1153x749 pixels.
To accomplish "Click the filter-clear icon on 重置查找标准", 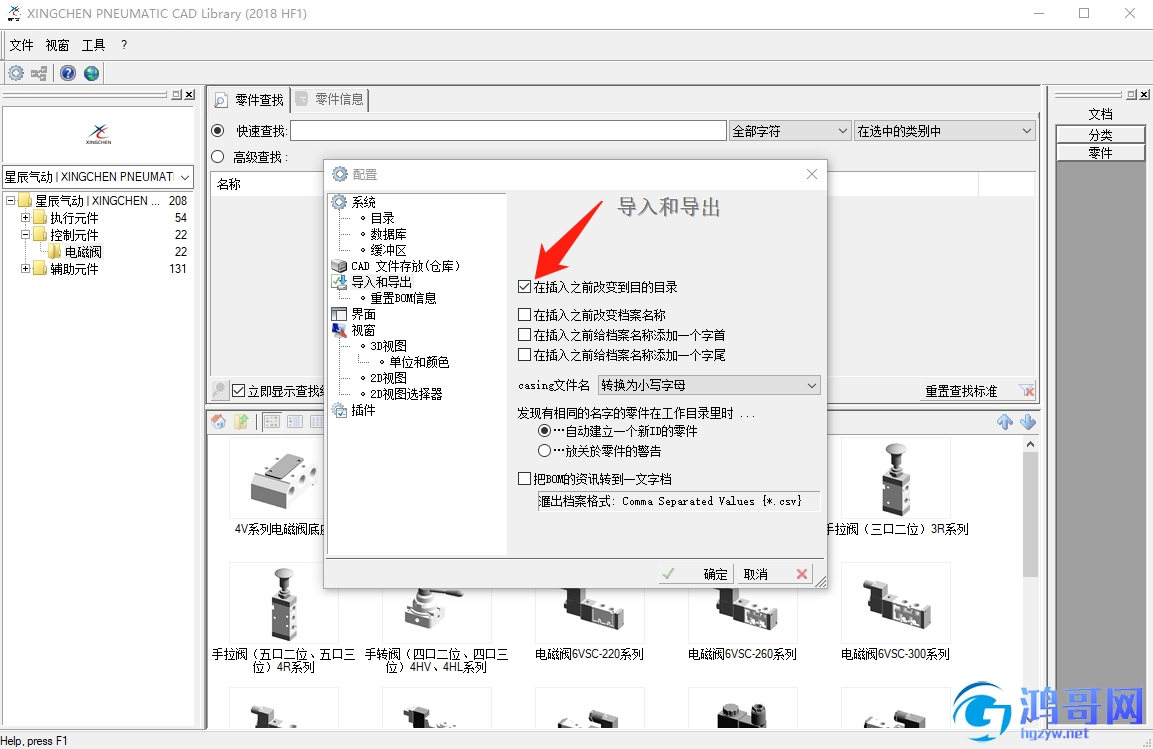I will pyautogui.click(x=1027, y=390).
